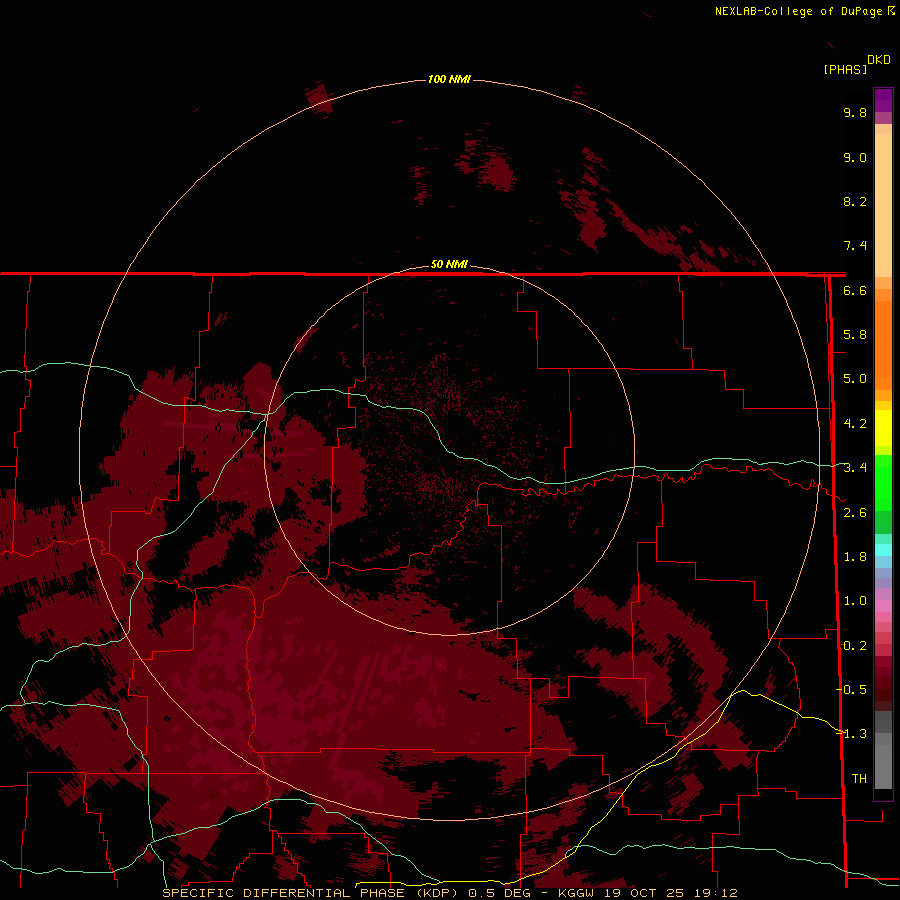The width and height of the screenshot is (900, 900).
Task: Pick the yellow segment of the color scale
Action: [x=883, y=428]
